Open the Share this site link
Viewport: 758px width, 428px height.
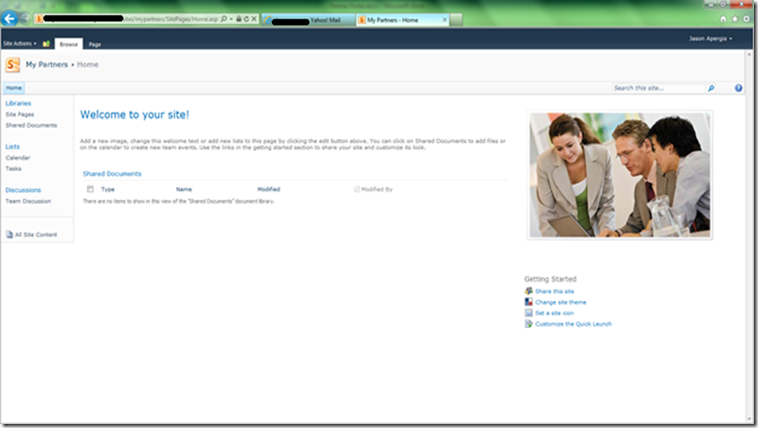pyautogui.click(x=554, y=291)
